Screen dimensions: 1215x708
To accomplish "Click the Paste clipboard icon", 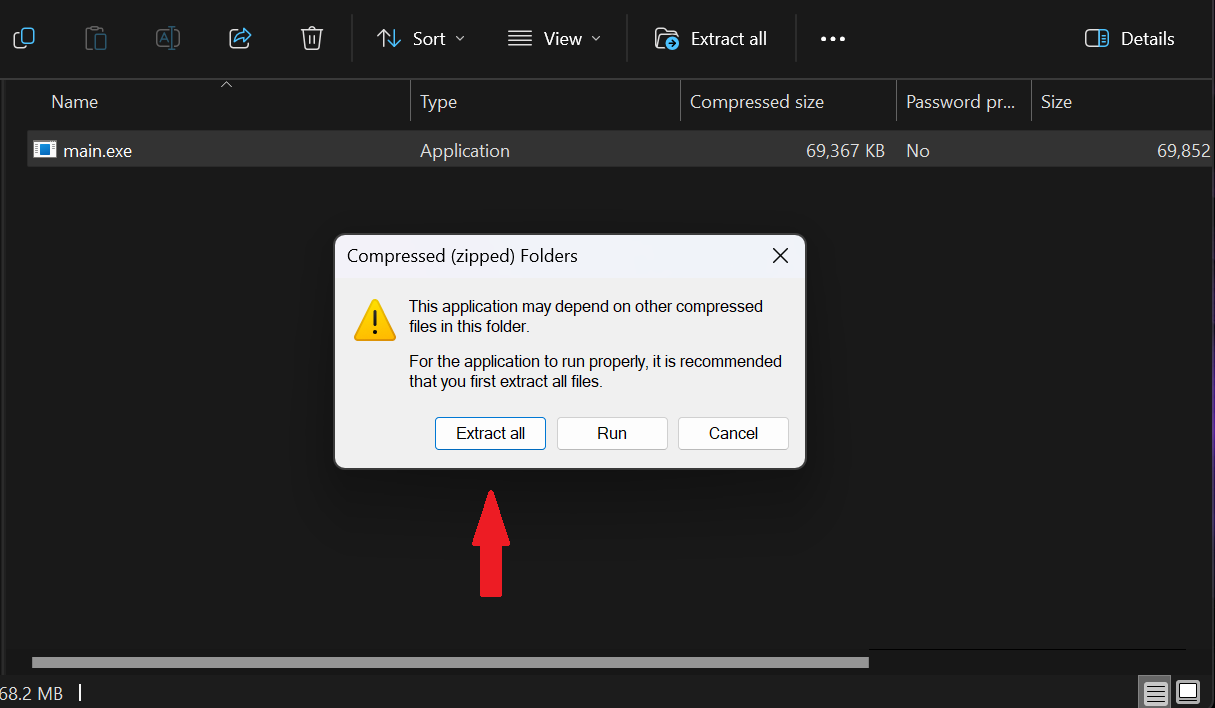I will point(96,39).
